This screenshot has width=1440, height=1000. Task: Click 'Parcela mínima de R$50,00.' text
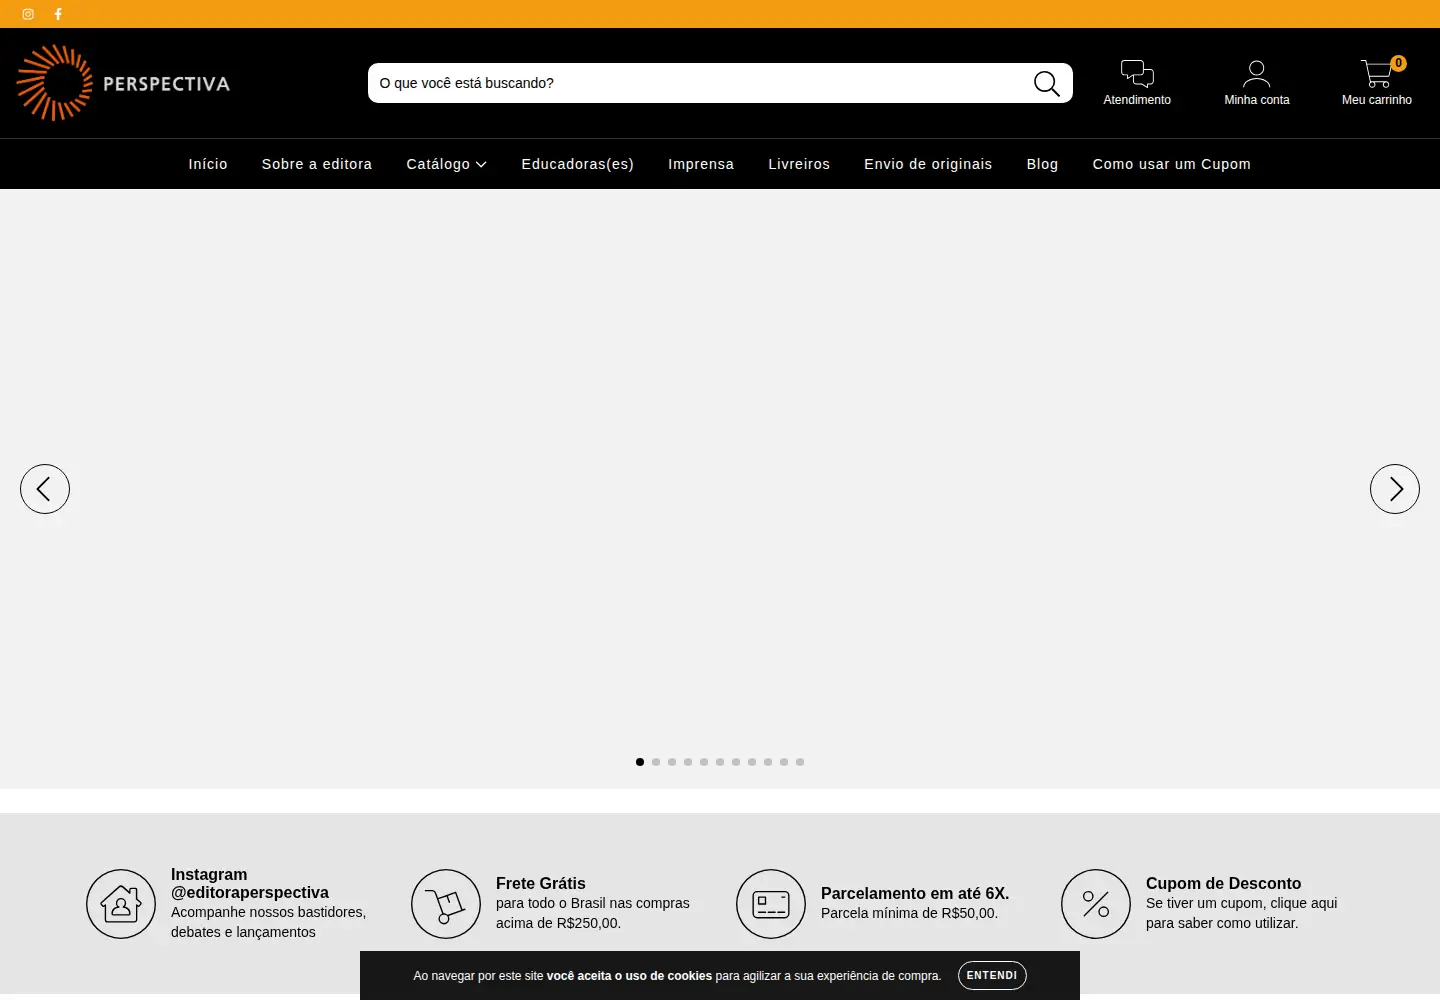click(x=910, y=913)
